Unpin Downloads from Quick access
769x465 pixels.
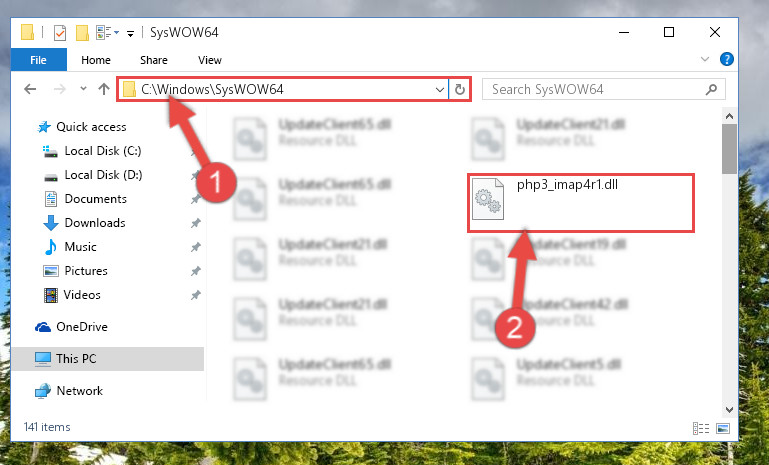195,223
